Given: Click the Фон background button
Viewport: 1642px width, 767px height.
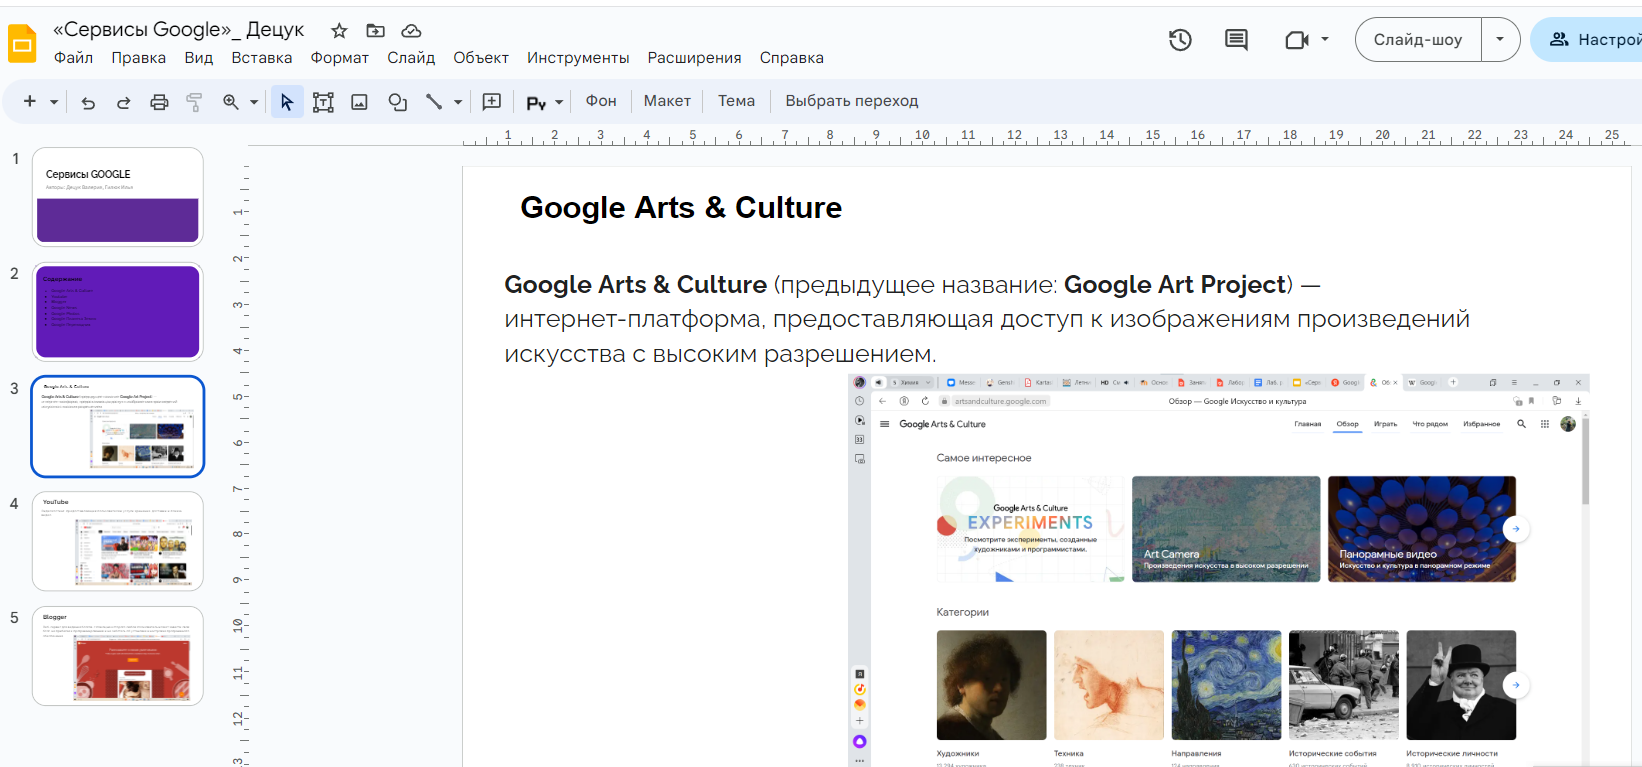Looking at the screenshot, I should pos(601,101).
